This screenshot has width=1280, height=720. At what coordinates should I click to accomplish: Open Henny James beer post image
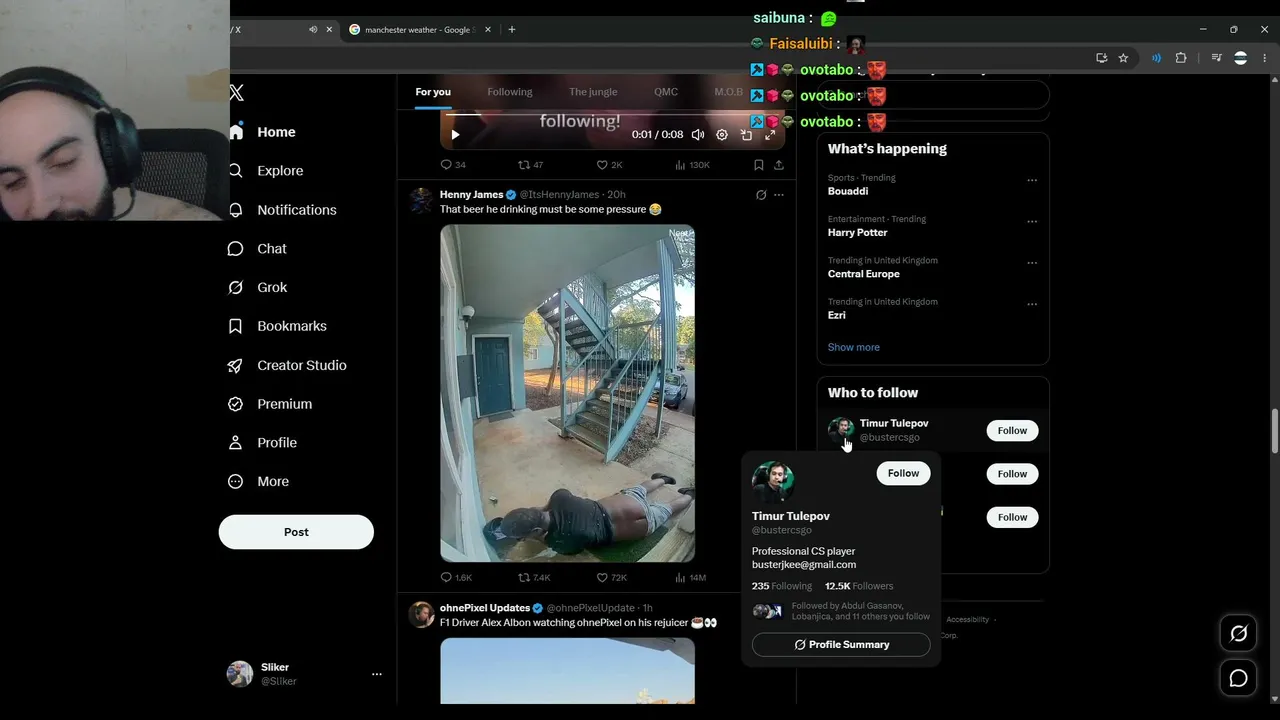click(x=567, y=393)
